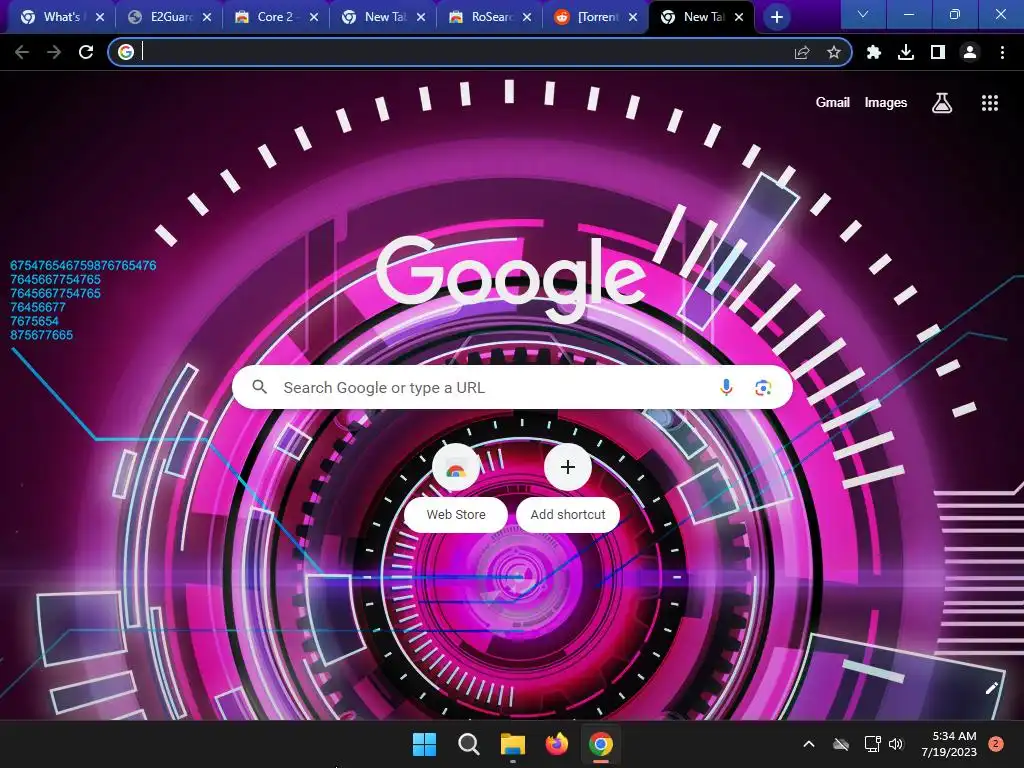The height and width of the screenshot is (768, 1024).
Task: Click the Google logo
Action: (512, 278)
